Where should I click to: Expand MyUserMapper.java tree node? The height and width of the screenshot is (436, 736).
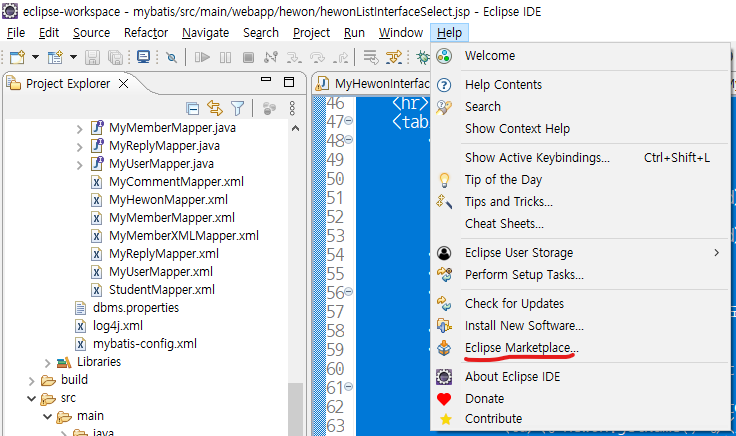(x=79, y=165)
